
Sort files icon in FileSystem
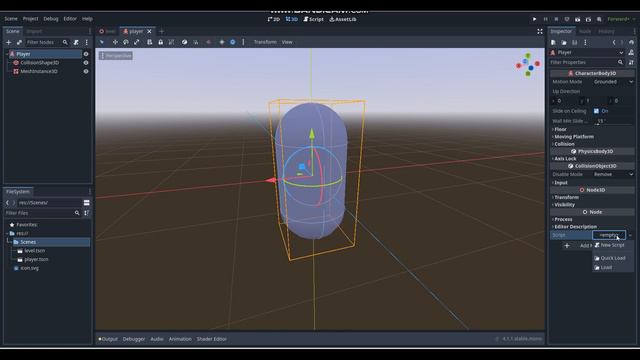[x=87, y=213]
